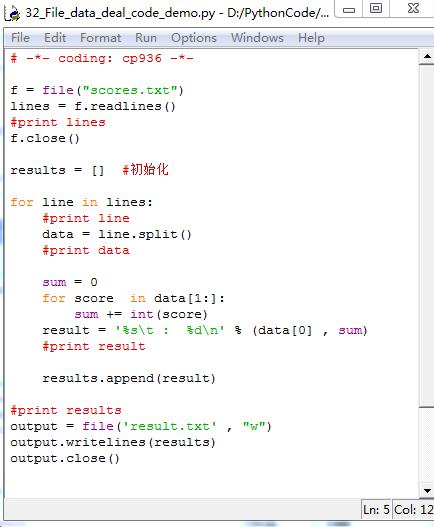
Task: Click the #print data comment
Action: tap(86, 250)
